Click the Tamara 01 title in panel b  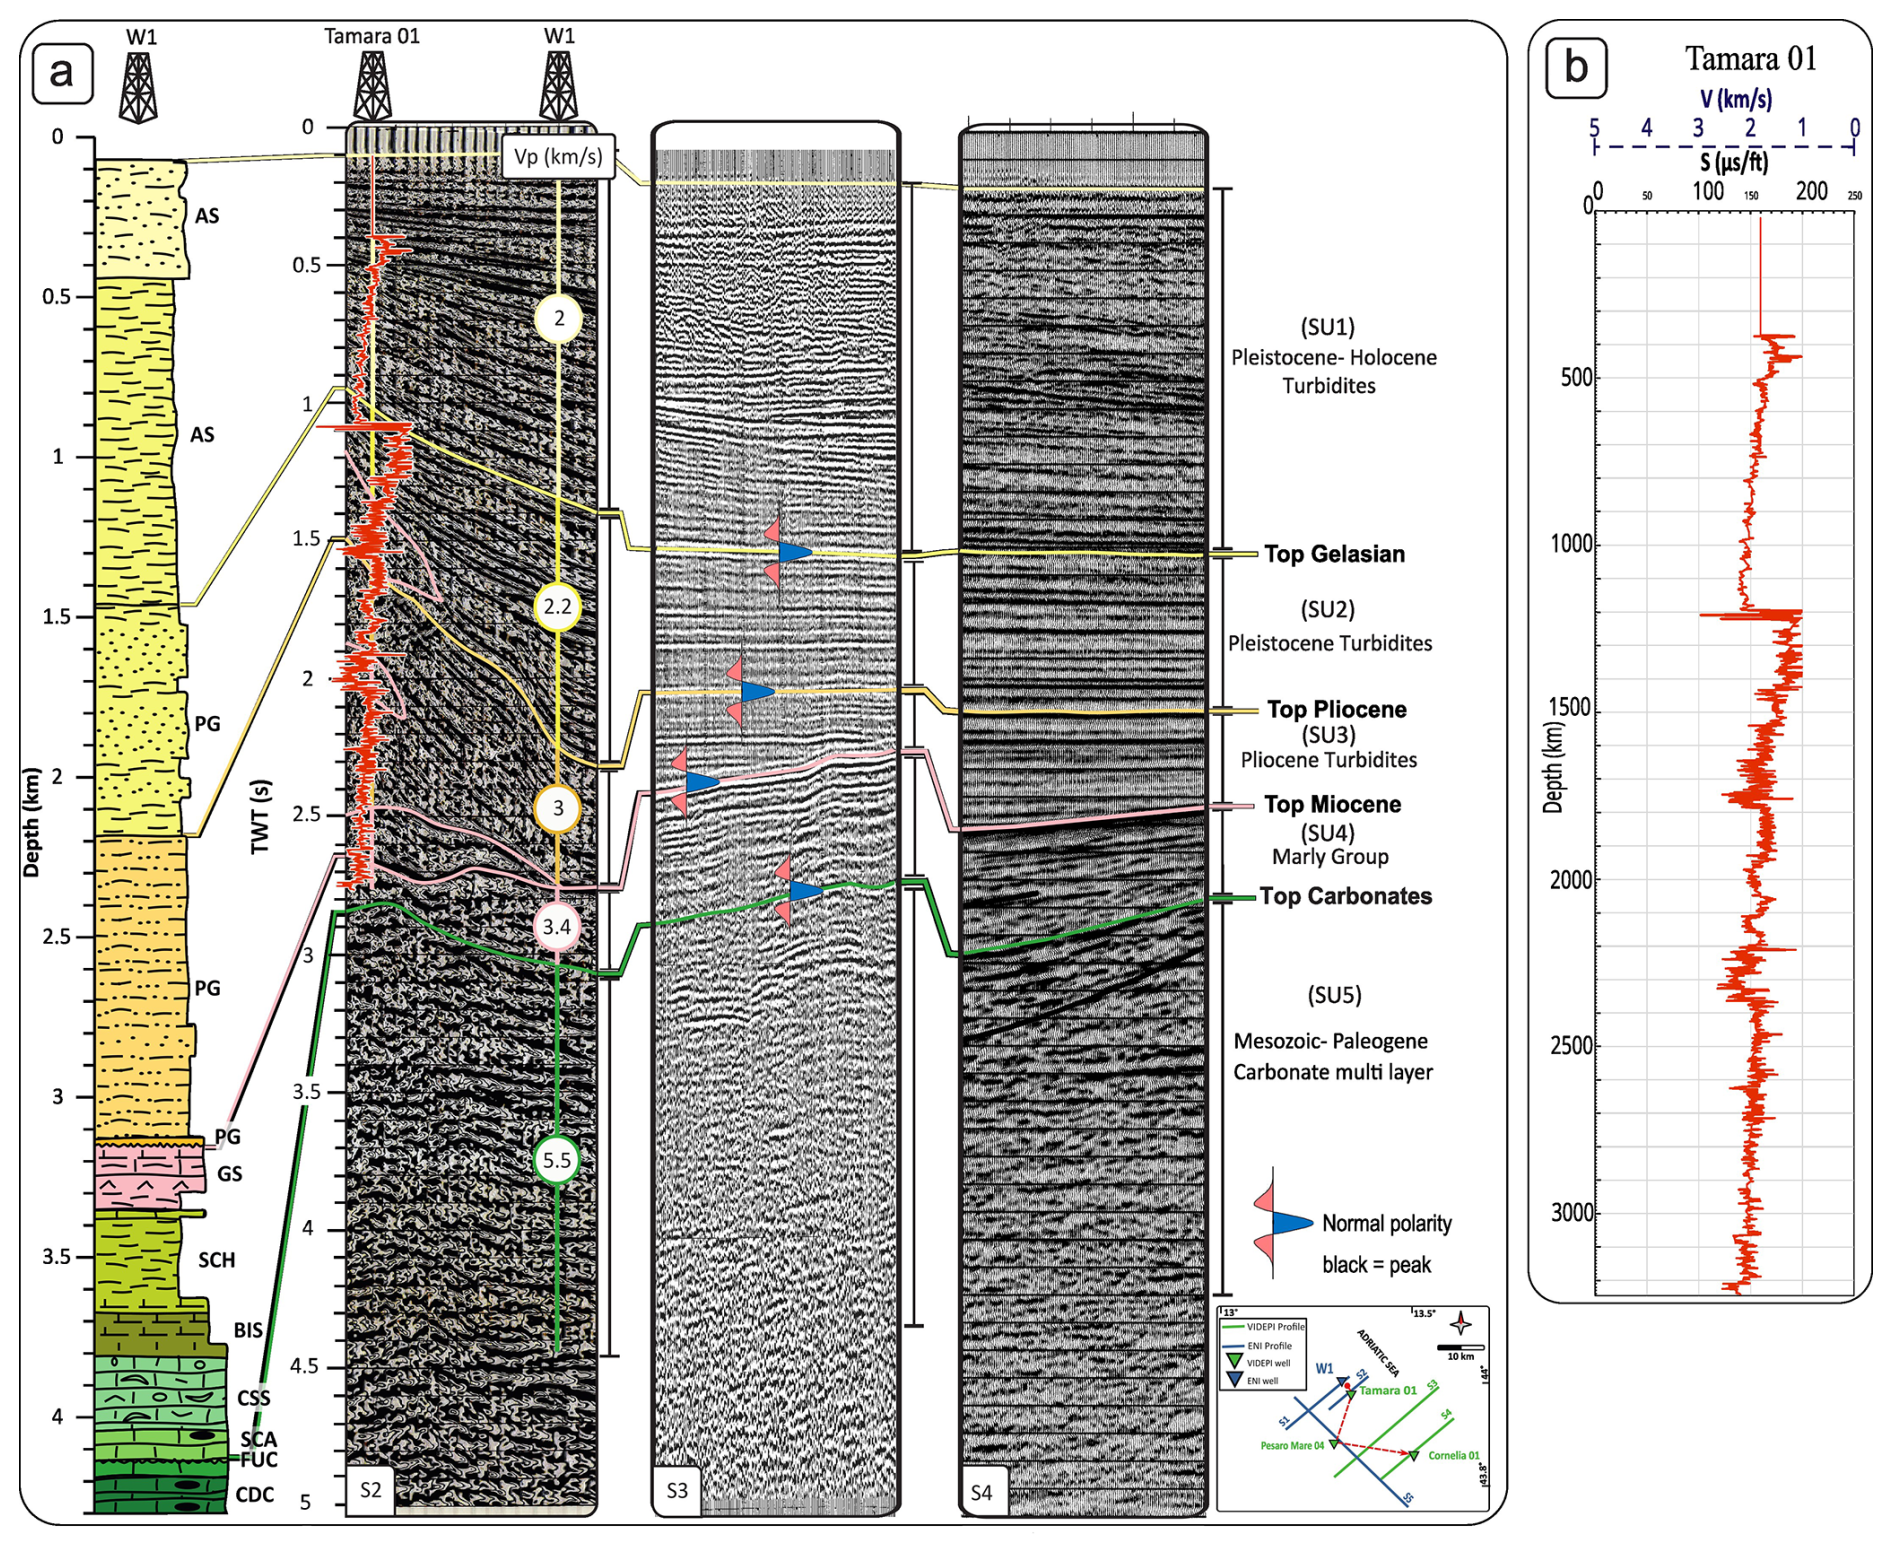click(x=1750, y=59)
